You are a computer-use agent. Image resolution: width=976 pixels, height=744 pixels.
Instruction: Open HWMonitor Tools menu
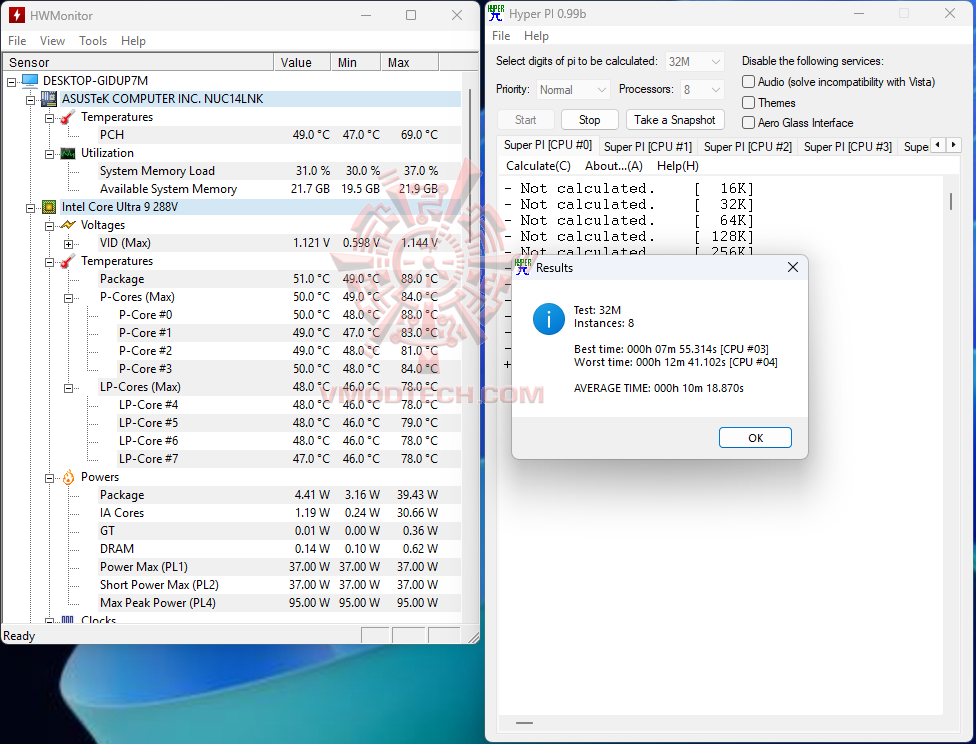[93, 41]
